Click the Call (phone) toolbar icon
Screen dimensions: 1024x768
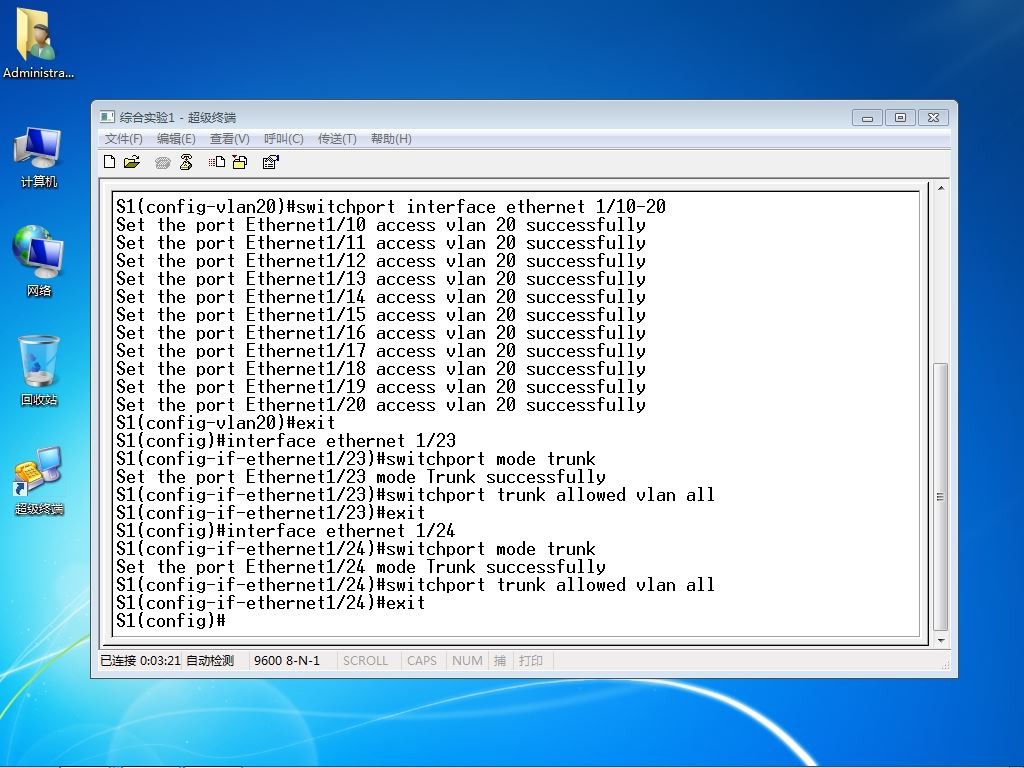tap(163, 163)
